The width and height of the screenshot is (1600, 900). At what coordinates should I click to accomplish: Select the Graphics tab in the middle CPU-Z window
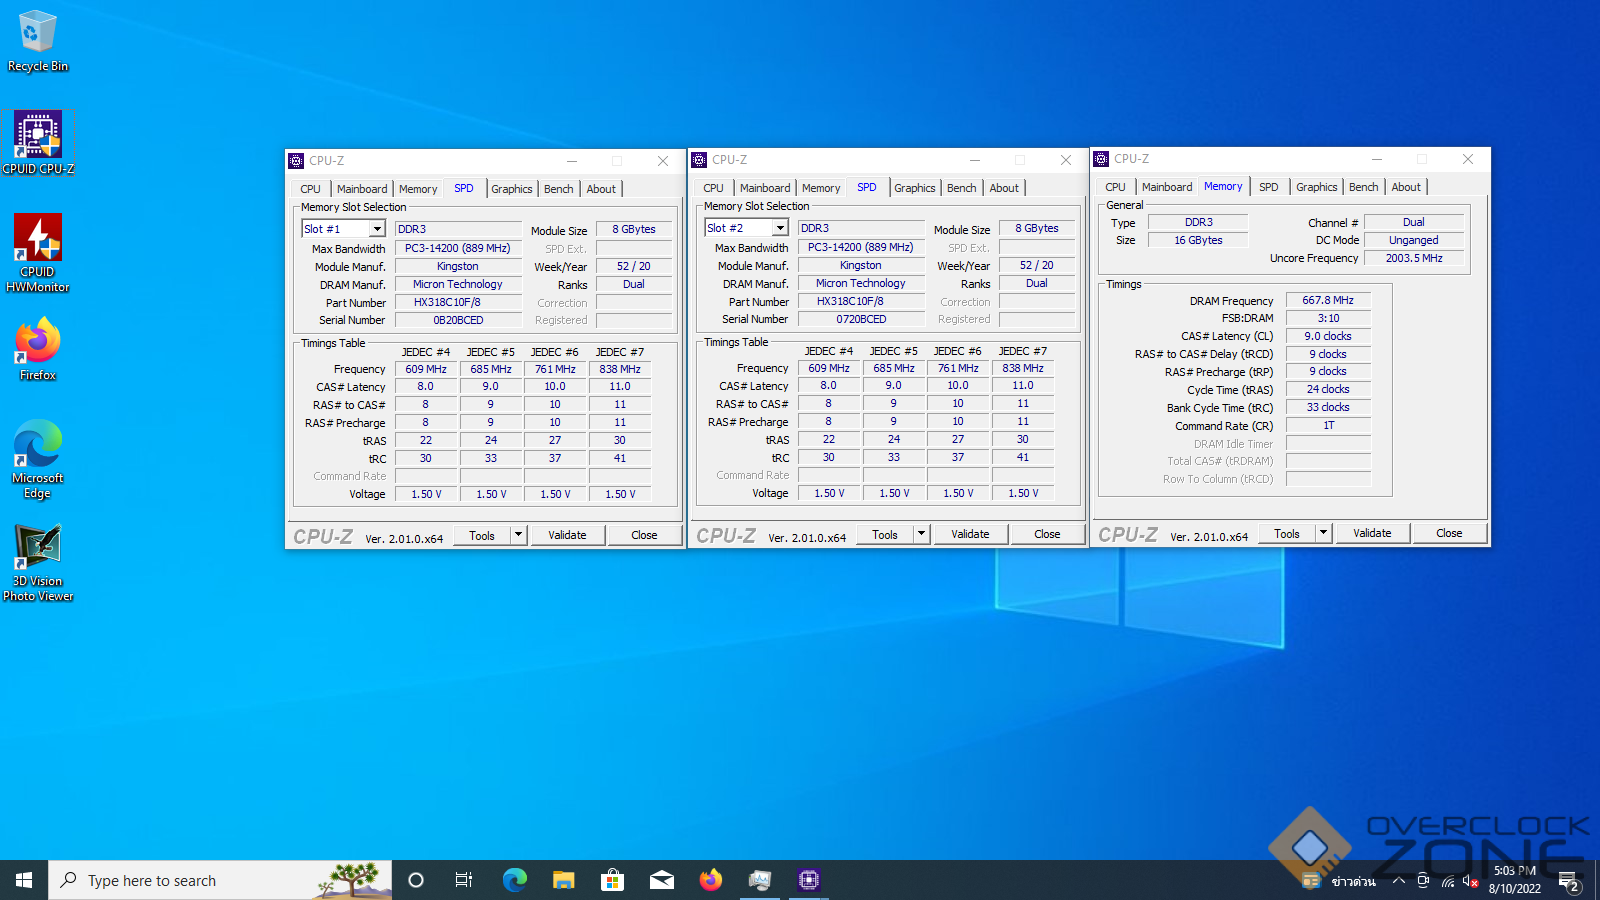point(914,188)
